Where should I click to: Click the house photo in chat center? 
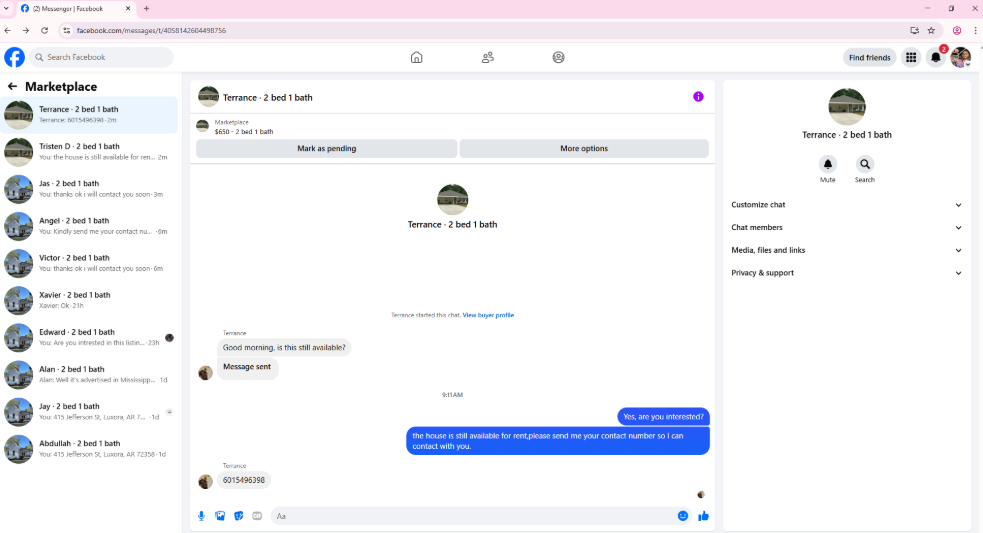[x=453, y=199]
